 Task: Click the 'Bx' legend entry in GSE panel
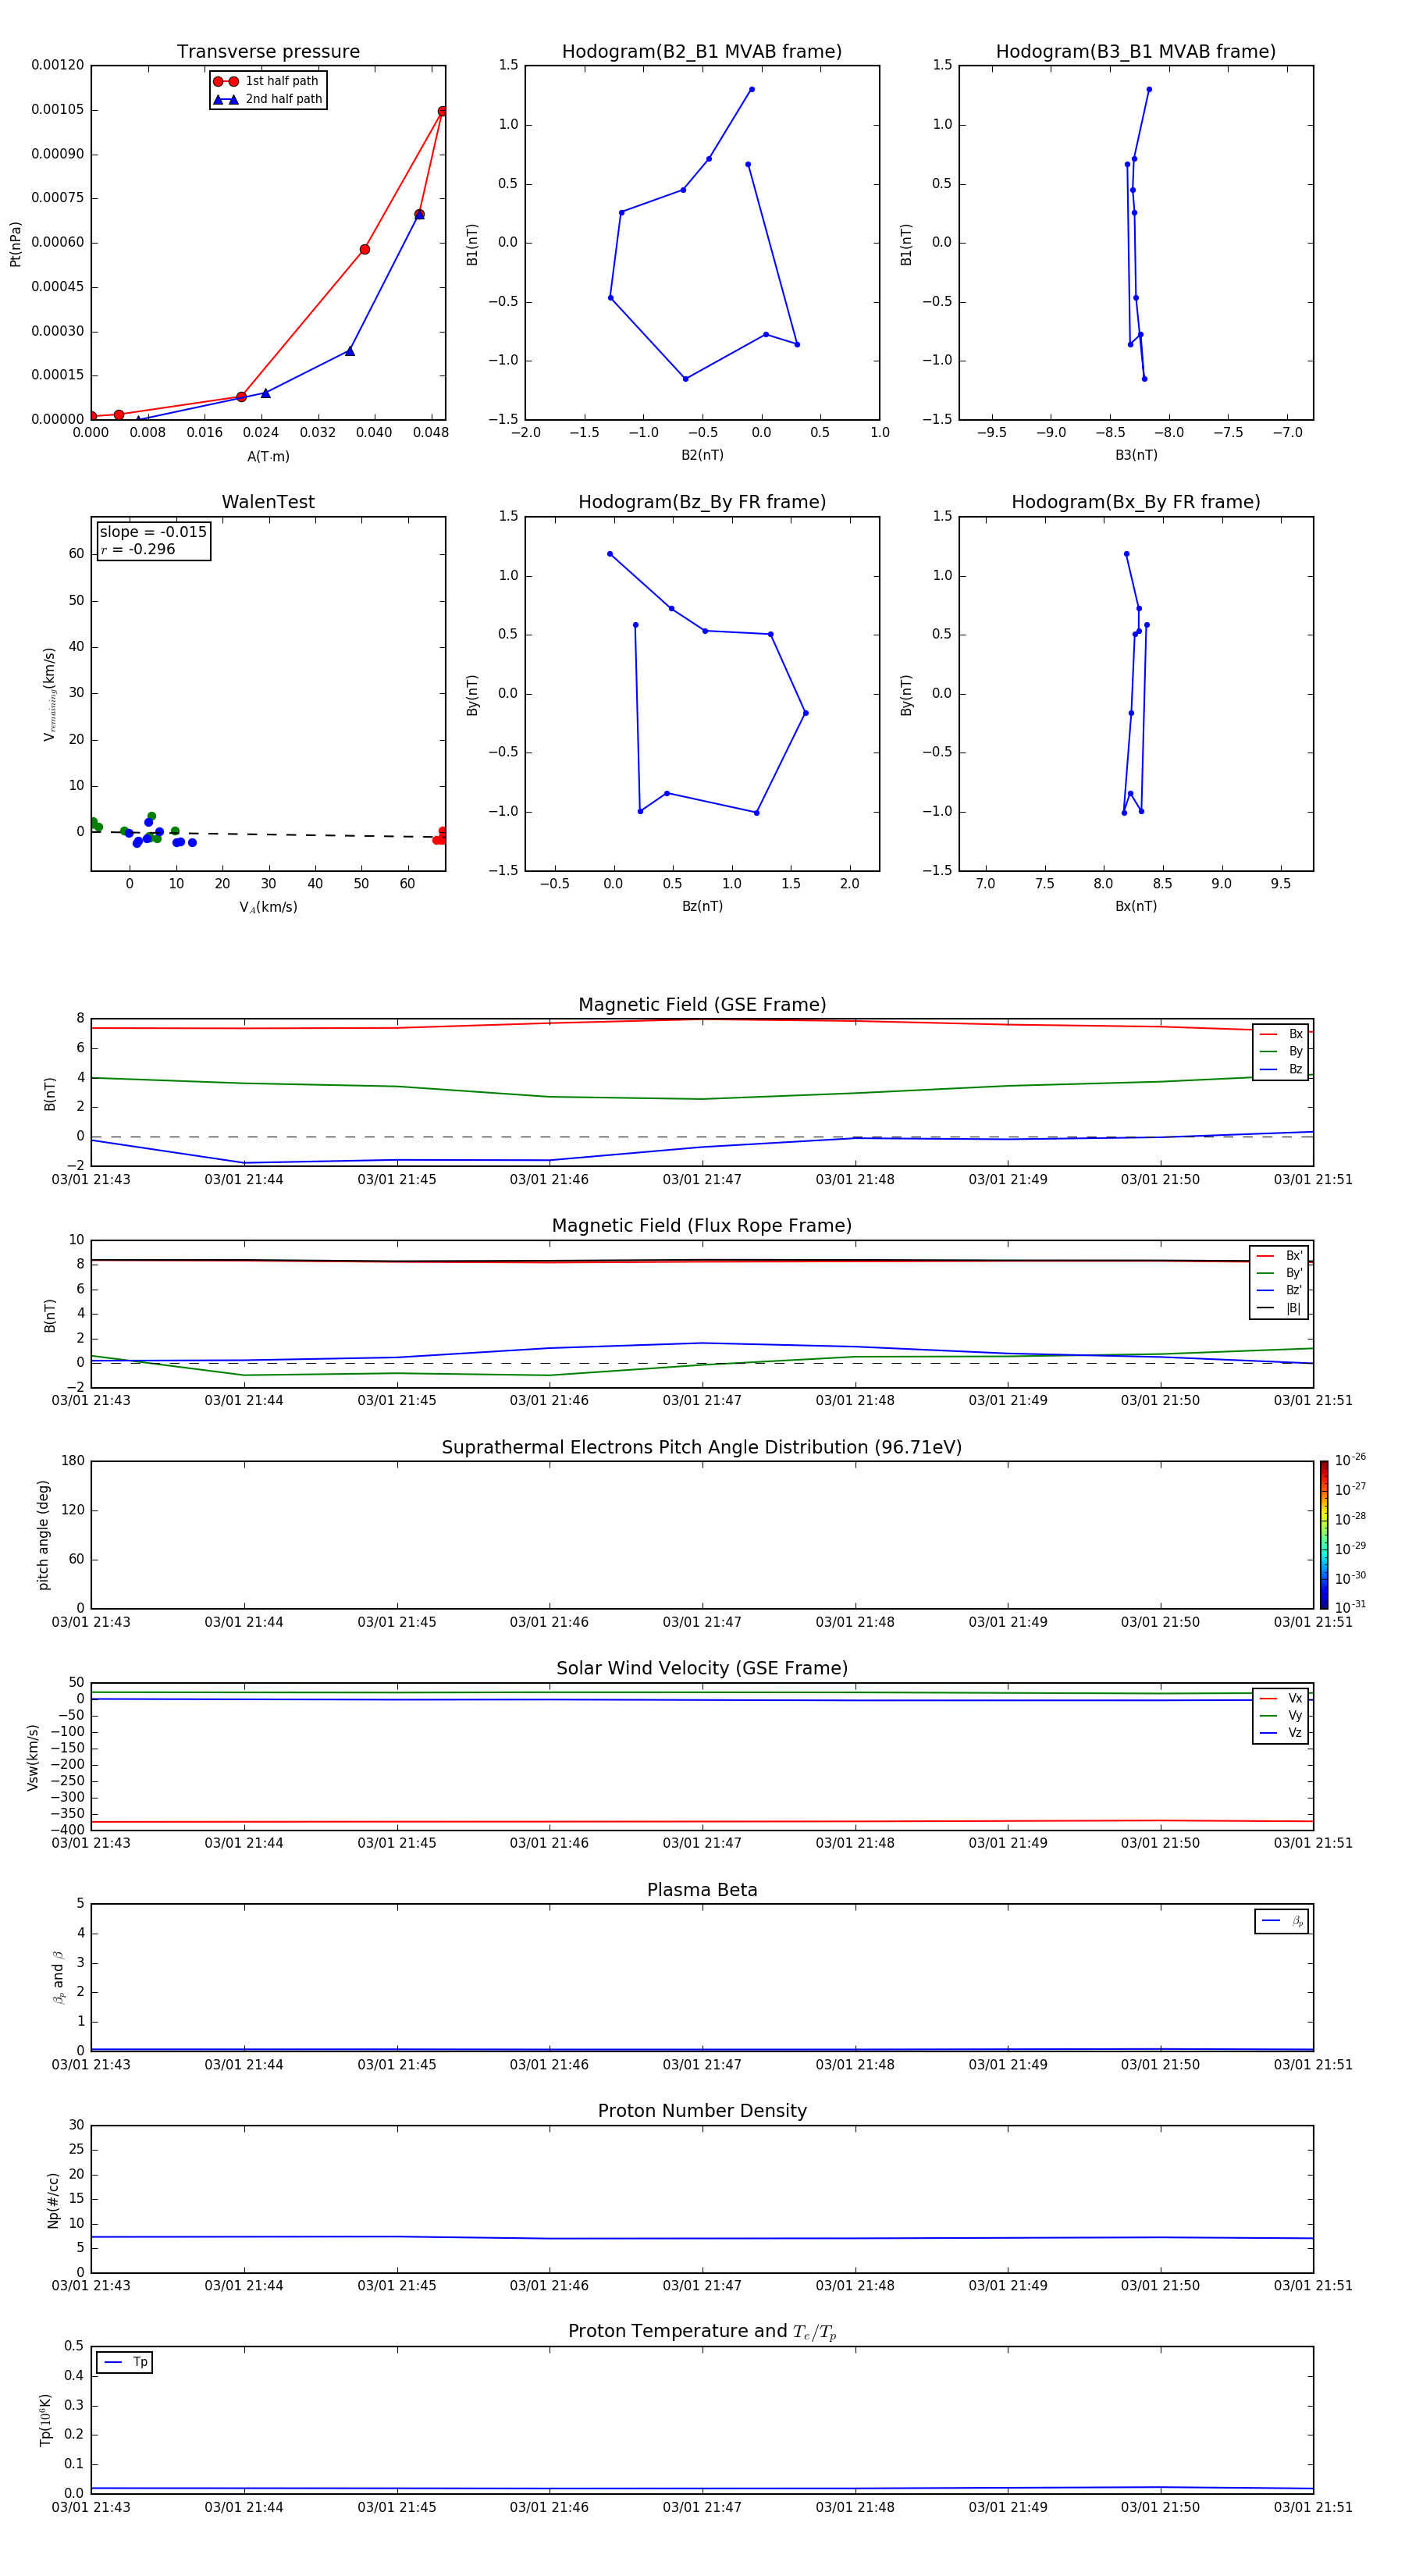1281,1034
